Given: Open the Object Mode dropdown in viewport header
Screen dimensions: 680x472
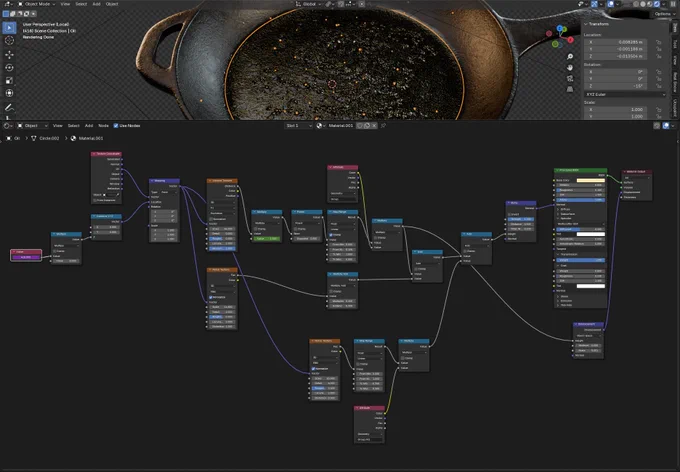Looking at the screenshot, I should tap(36, 4).
